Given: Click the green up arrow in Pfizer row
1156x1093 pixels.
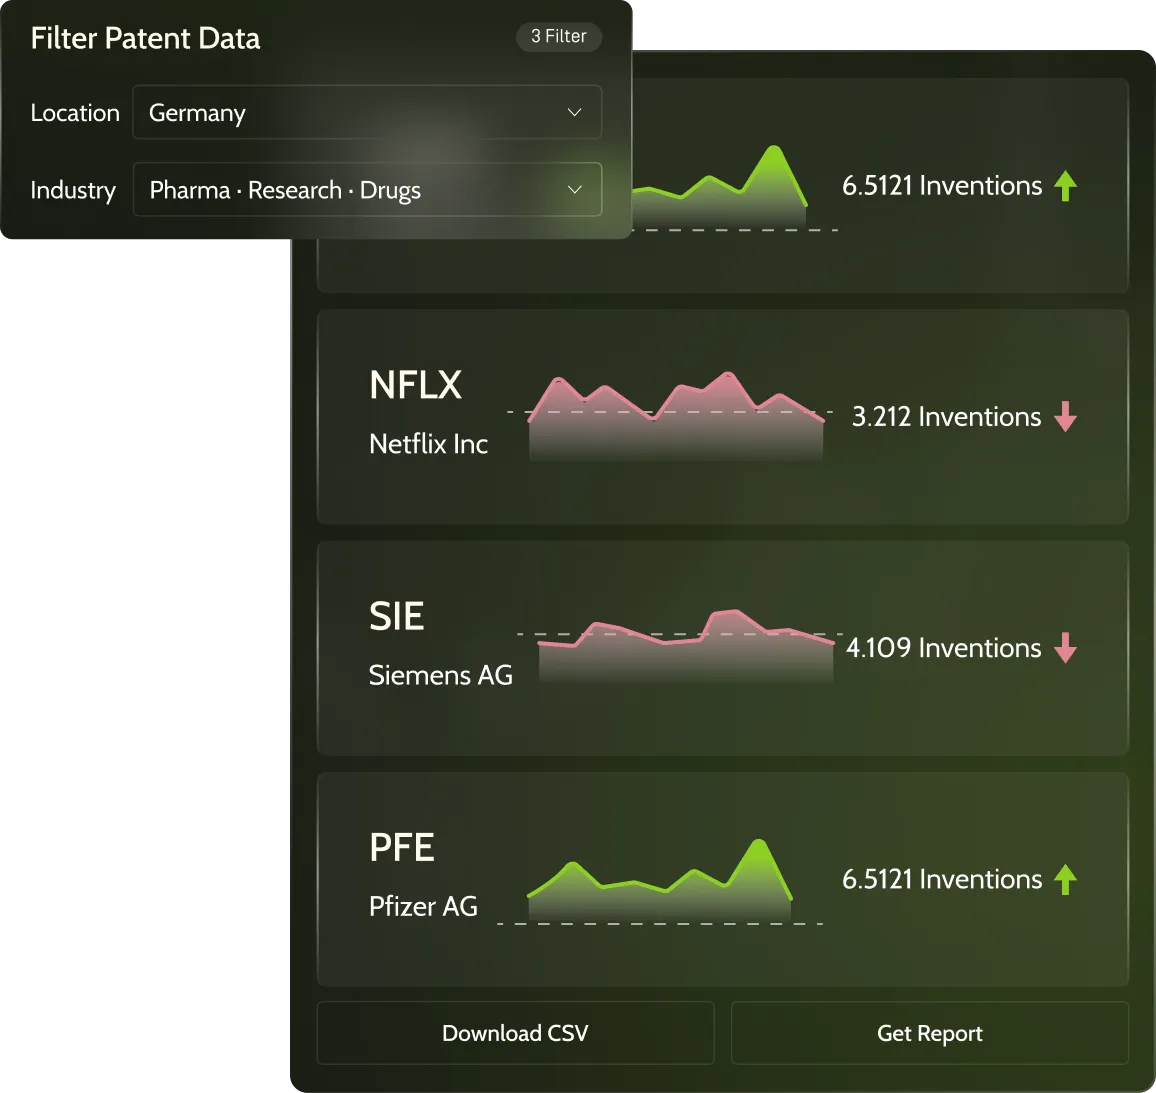Looking at the screenshot, I should [1065, 879].
